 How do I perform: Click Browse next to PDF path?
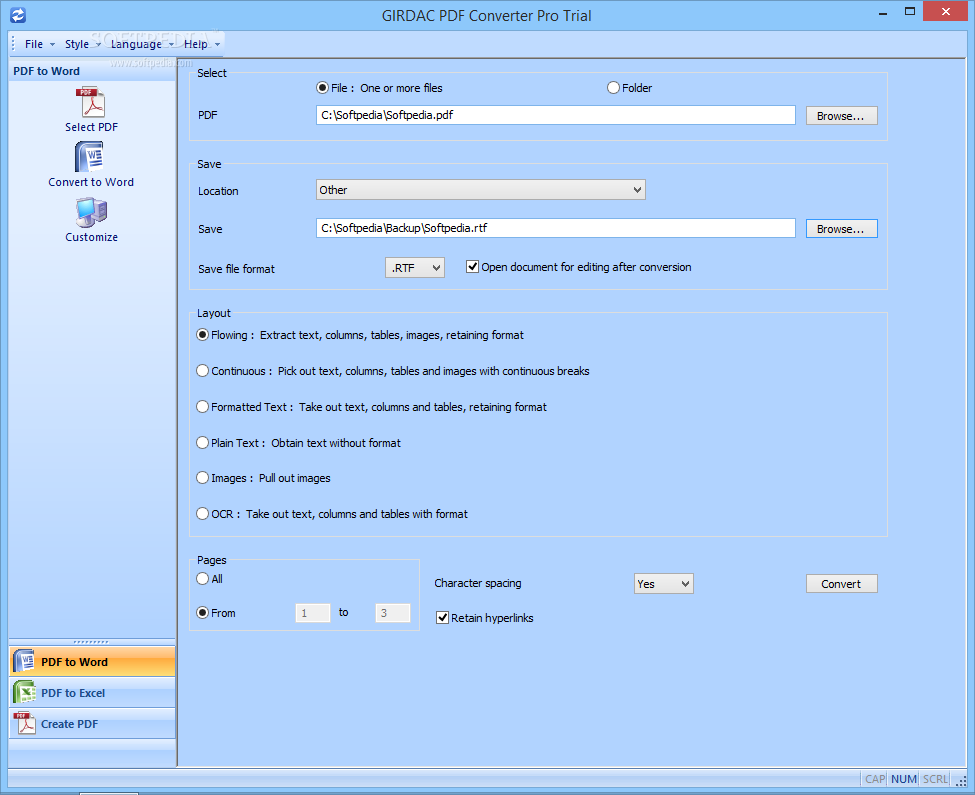(841, 116)
